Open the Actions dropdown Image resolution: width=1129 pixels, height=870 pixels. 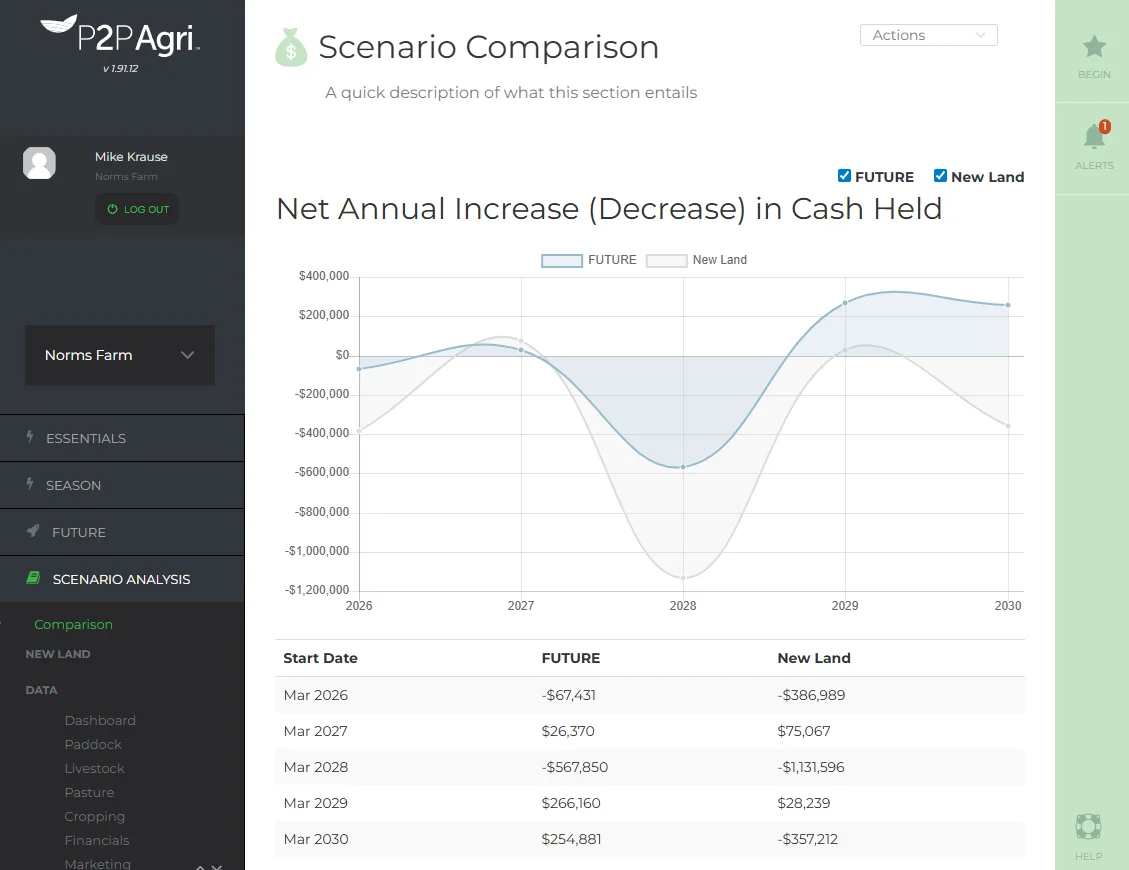[x=928, y=34]
